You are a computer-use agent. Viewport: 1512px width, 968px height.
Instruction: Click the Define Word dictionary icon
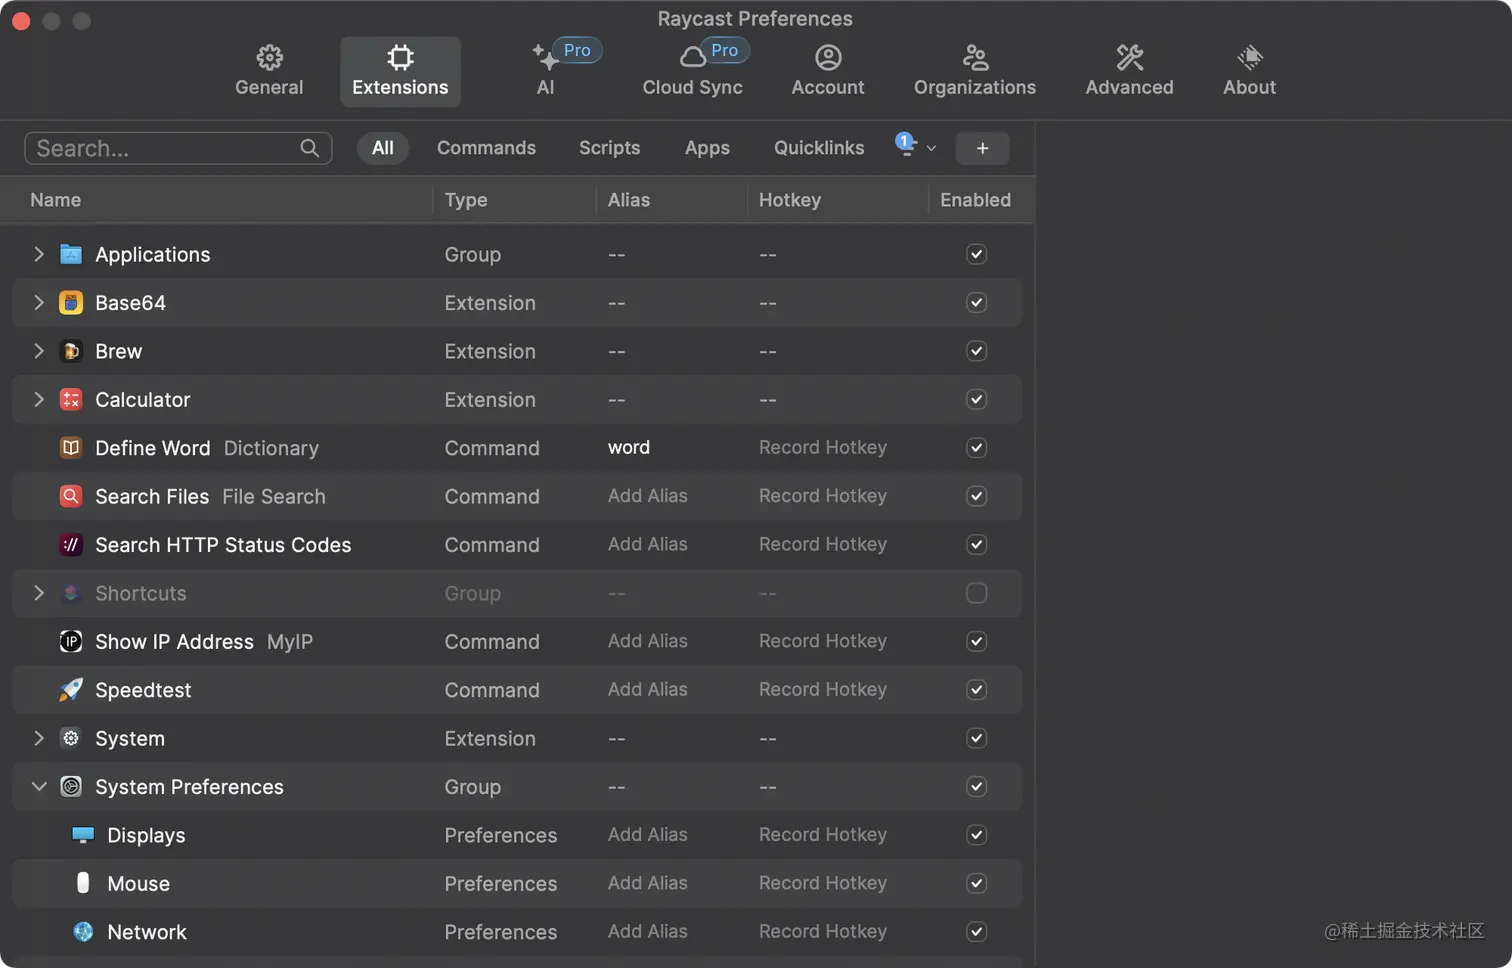click(71, 447)
